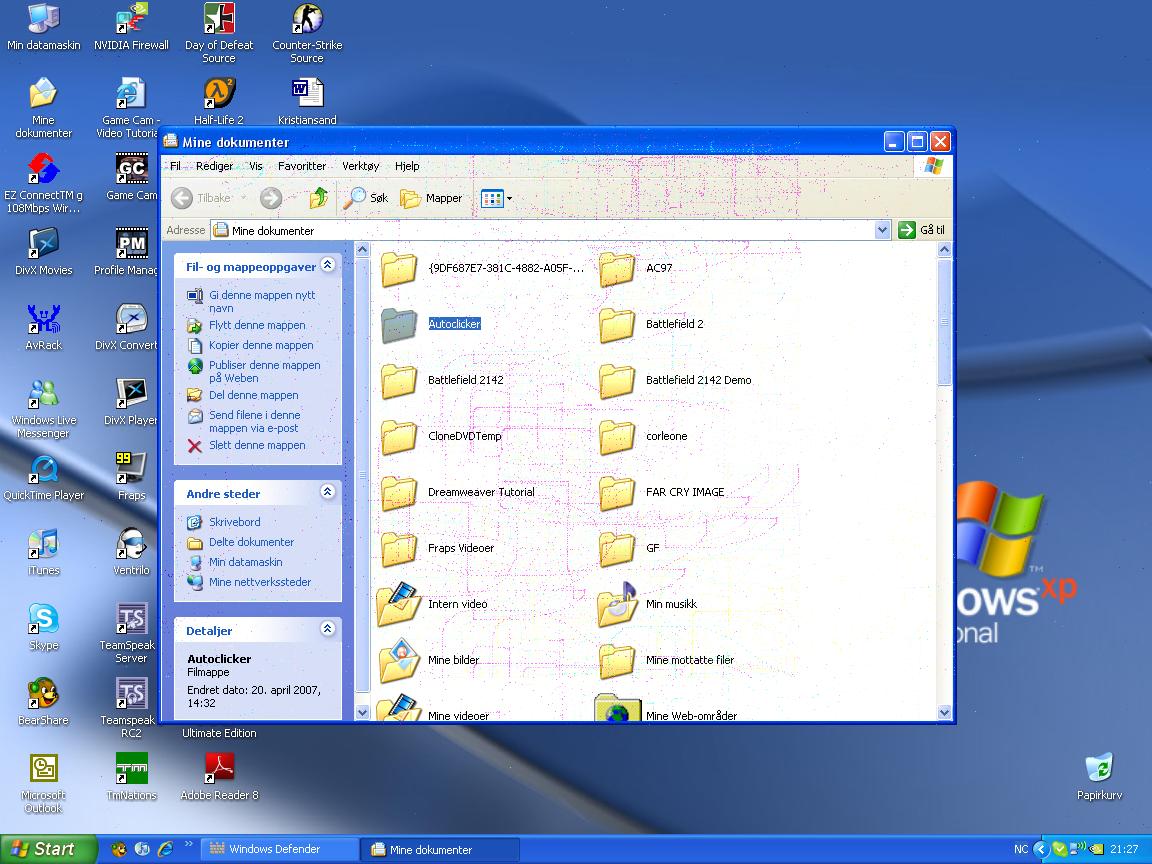Click the file list scroll down arrow

(x=945, y=712)
